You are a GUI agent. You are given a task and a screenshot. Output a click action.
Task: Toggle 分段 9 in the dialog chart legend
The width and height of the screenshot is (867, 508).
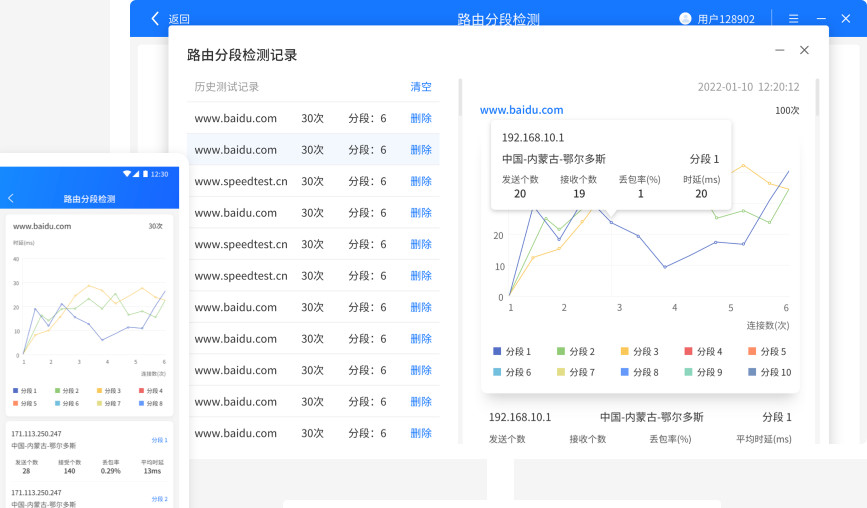click(703, 372)
